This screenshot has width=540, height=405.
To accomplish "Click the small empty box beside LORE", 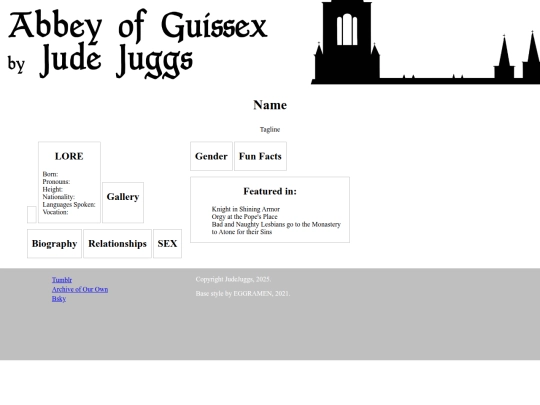I will tap(32, 215).
